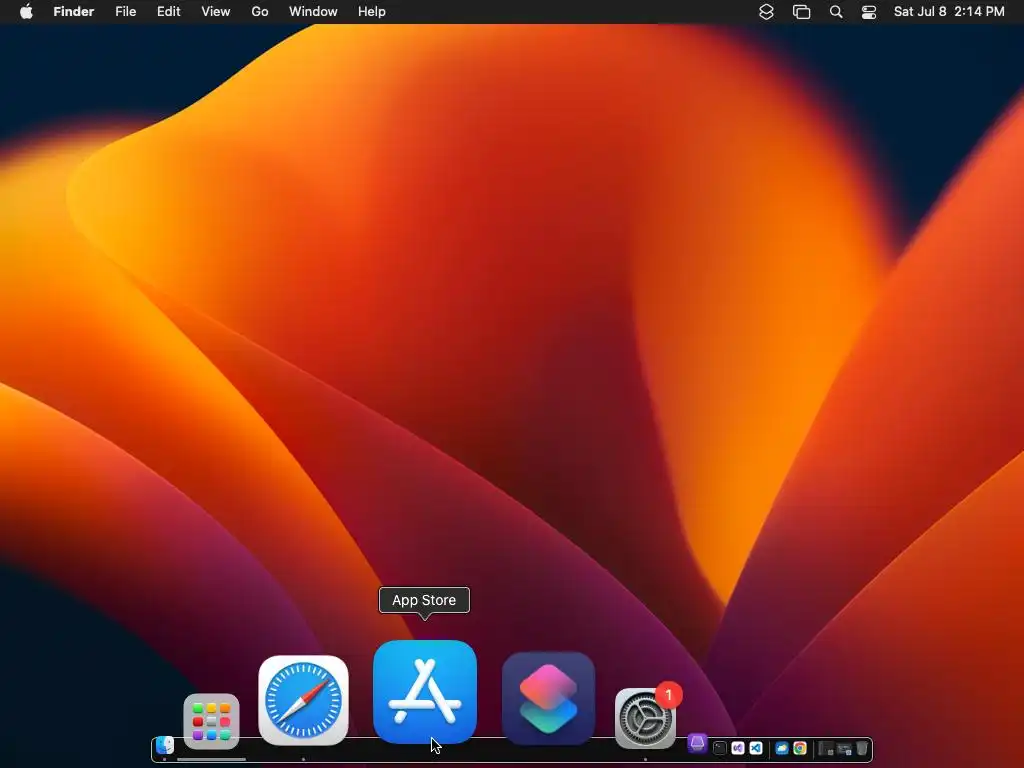This screenshot has width=1024, height=768.
Task: Open the Trash in the Dock
Action: (x=862, y=748)
